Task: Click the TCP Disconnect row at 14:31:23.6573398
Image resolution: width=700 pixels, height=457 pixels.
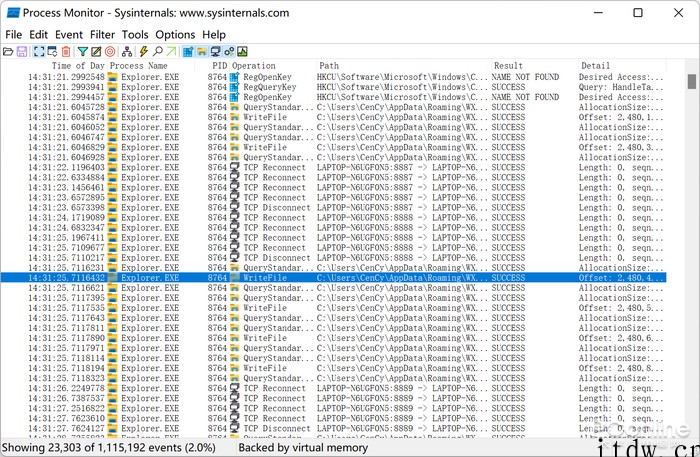Action: pyautogui.click(x=333, y=208)
